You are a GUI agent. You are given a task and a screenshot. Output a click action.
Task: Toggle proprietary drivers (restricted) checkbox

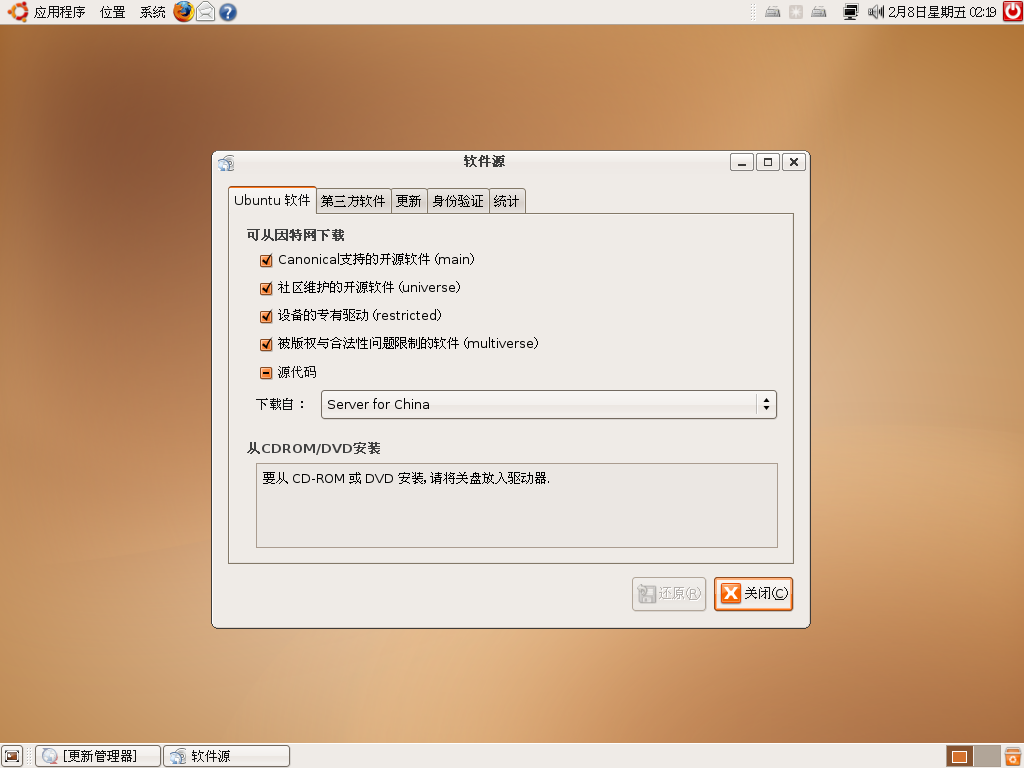coord(266,316)
